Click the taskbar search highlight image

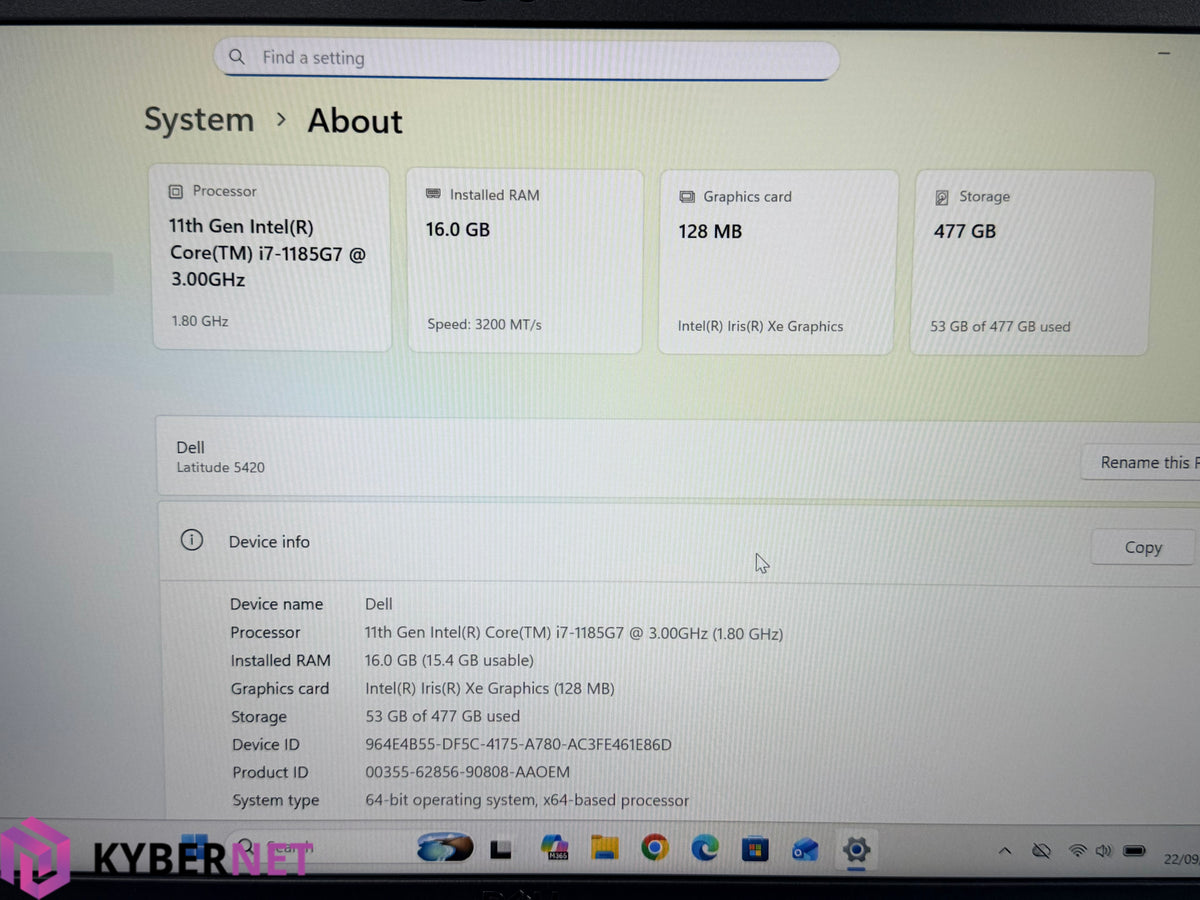pos(446,849)
